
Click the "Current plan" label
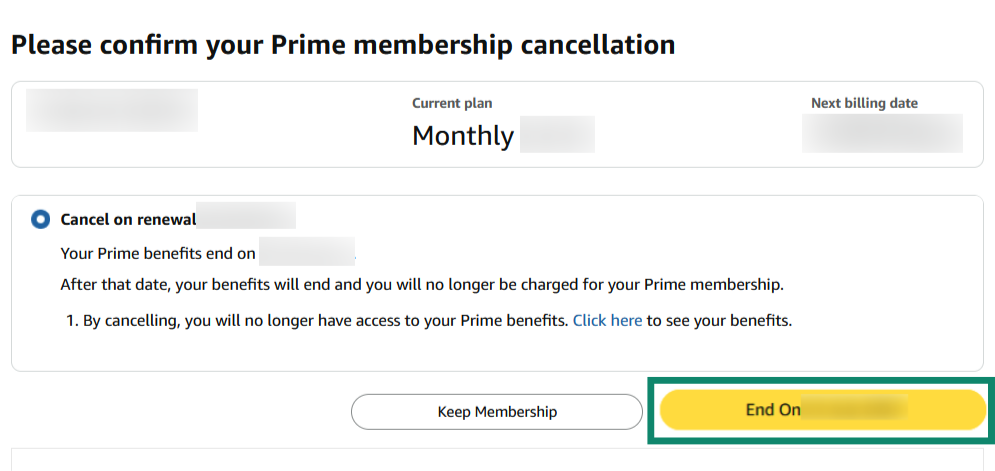452,103
